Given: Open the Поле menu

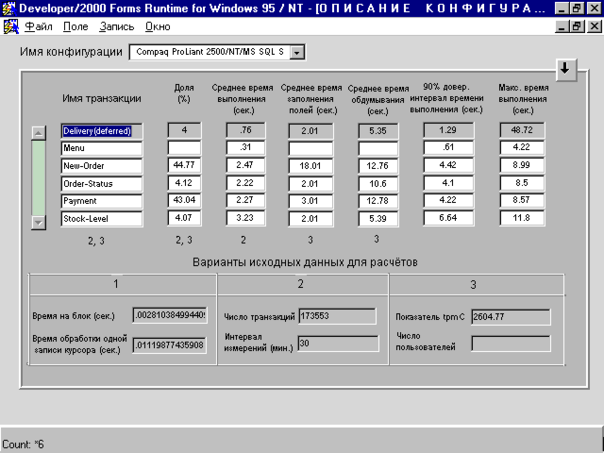Looking at the screenshot, I should tap(75, 24).
